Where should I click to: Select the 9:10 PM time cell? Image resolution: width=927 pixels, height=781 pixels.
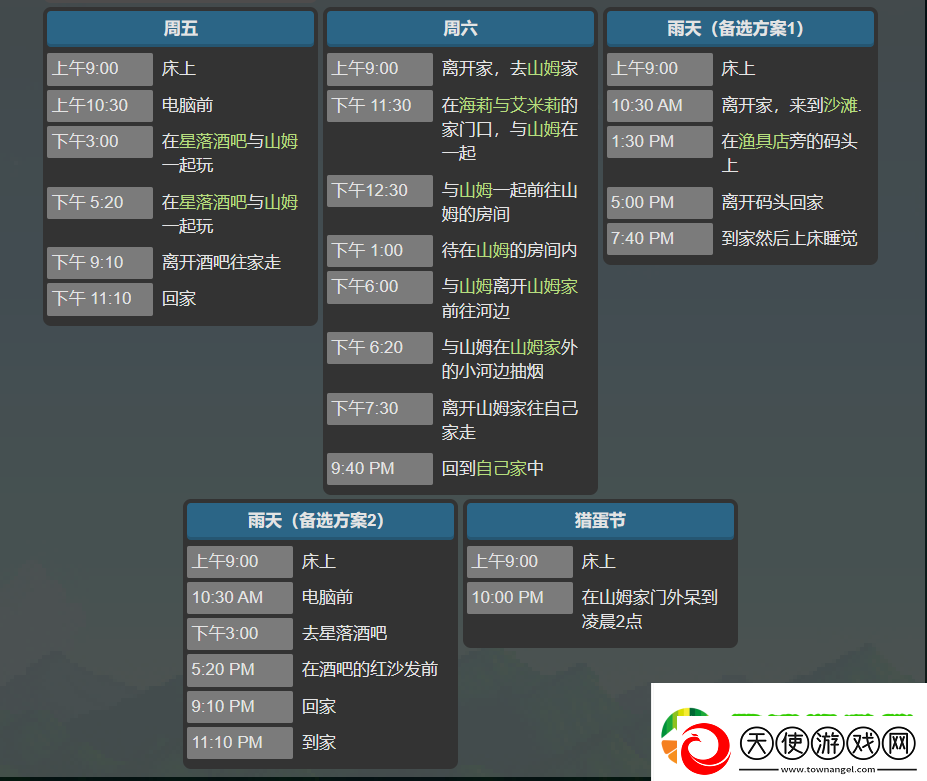coord(240,707)
